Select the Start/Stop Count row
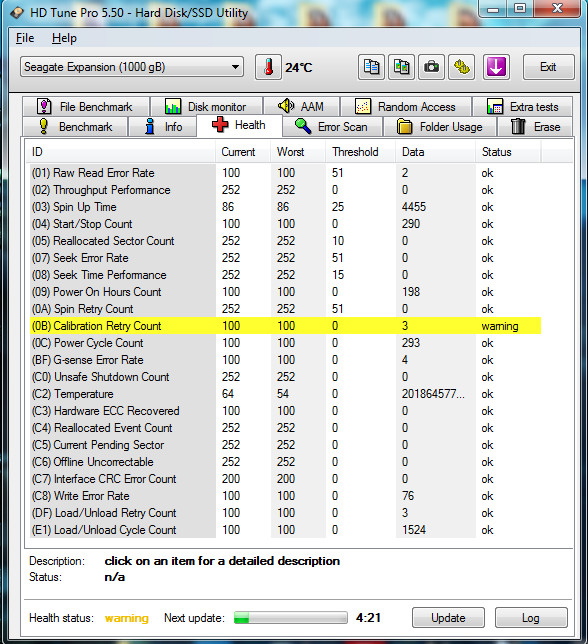This screenshot has width=588, height=644. [285, 224]
